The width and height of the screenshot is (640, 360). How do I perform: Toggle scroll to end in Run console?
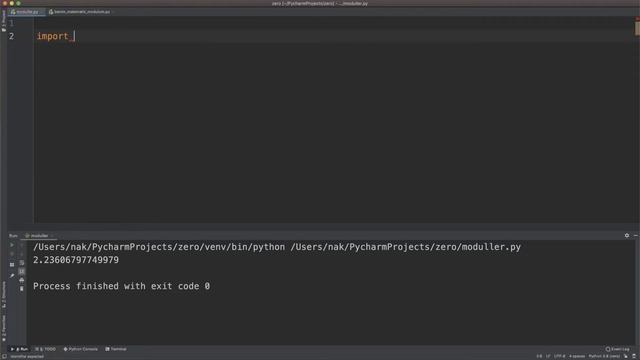22,271
